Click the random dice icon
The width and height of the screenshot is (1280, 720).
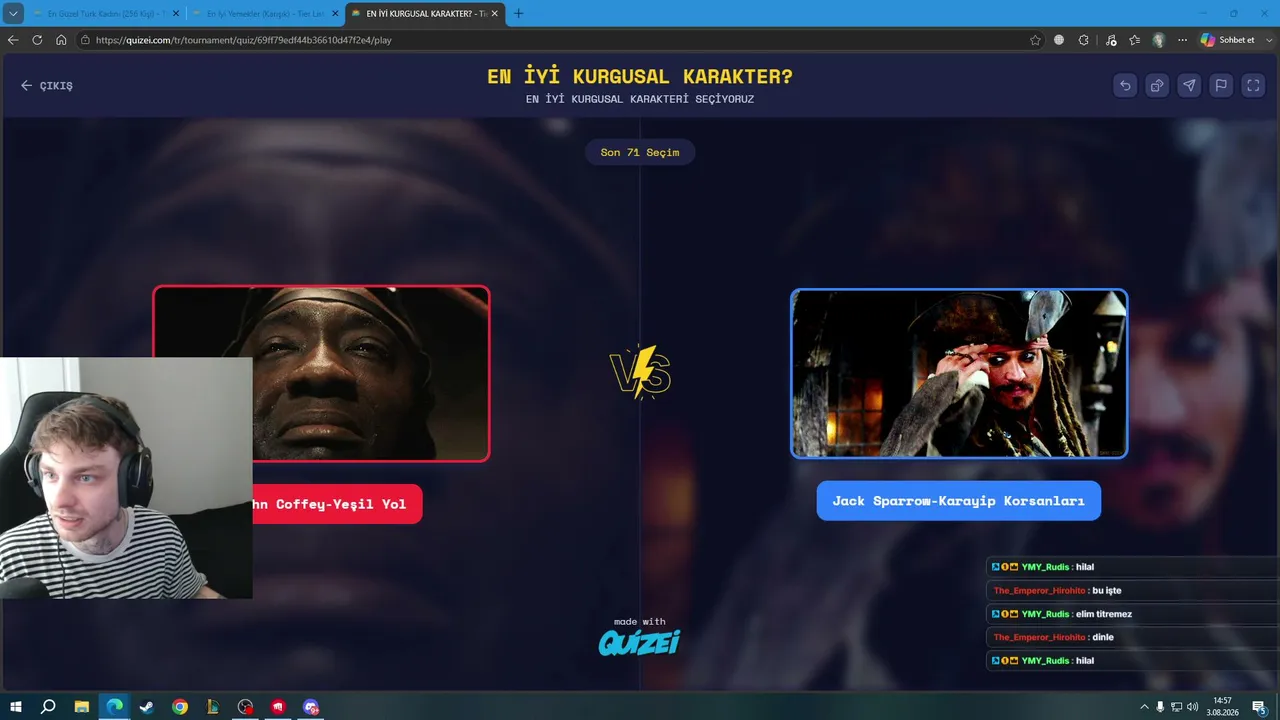1157,85
